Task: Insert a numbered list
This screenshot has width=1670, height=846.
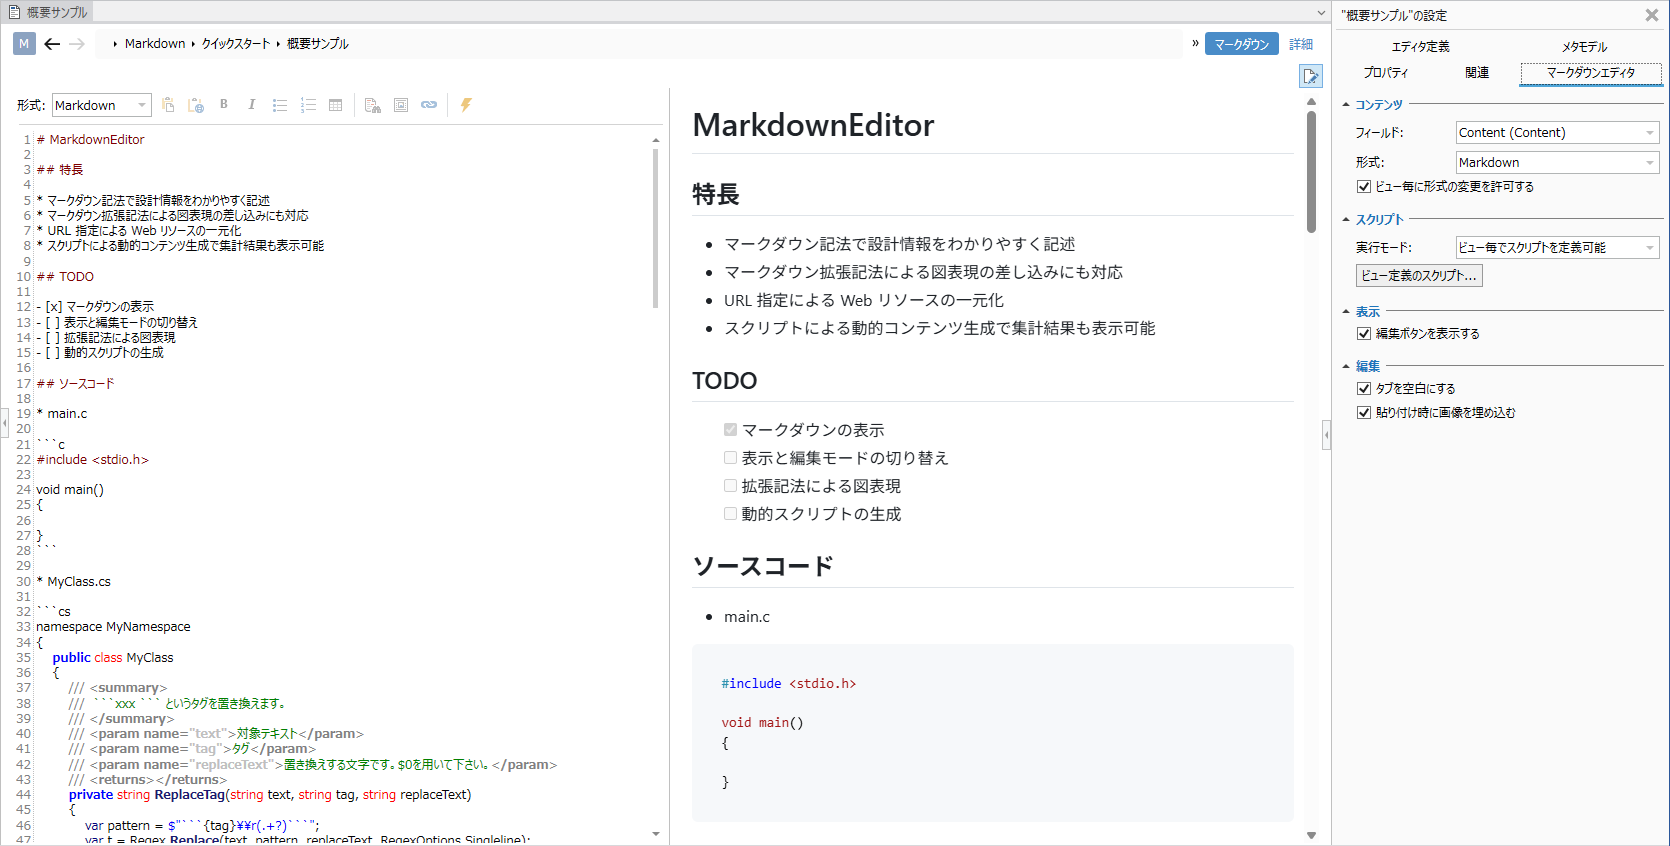Action: point(308,105)
